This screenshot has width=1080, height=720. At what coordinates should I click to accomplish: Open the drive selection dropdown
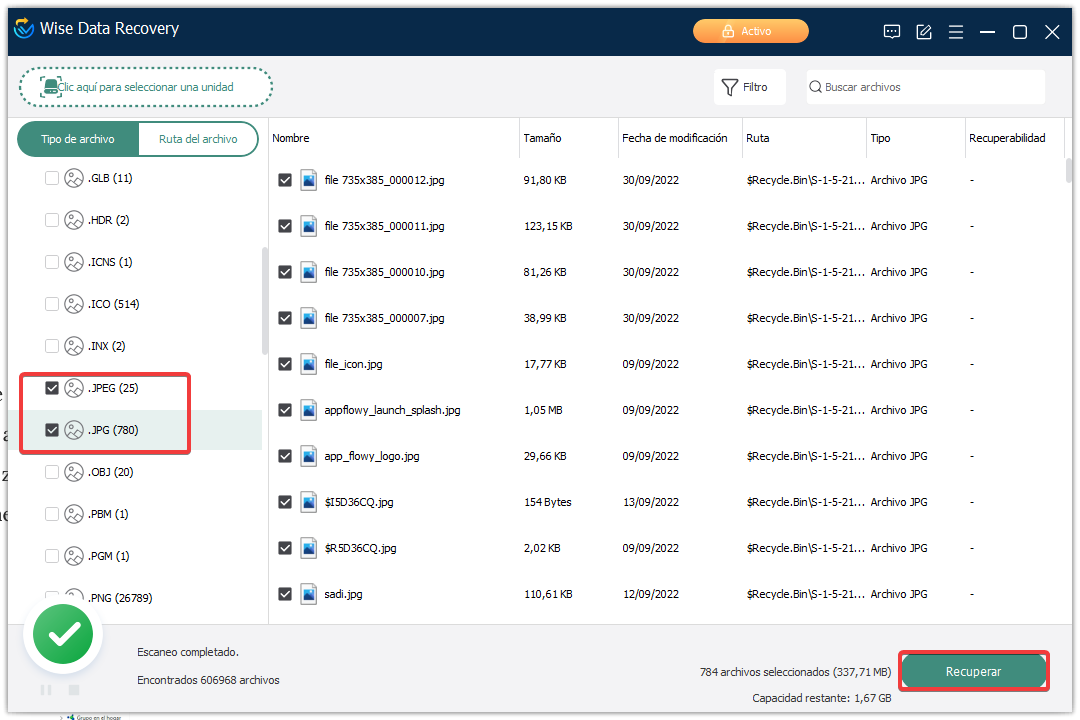[146, 87]
